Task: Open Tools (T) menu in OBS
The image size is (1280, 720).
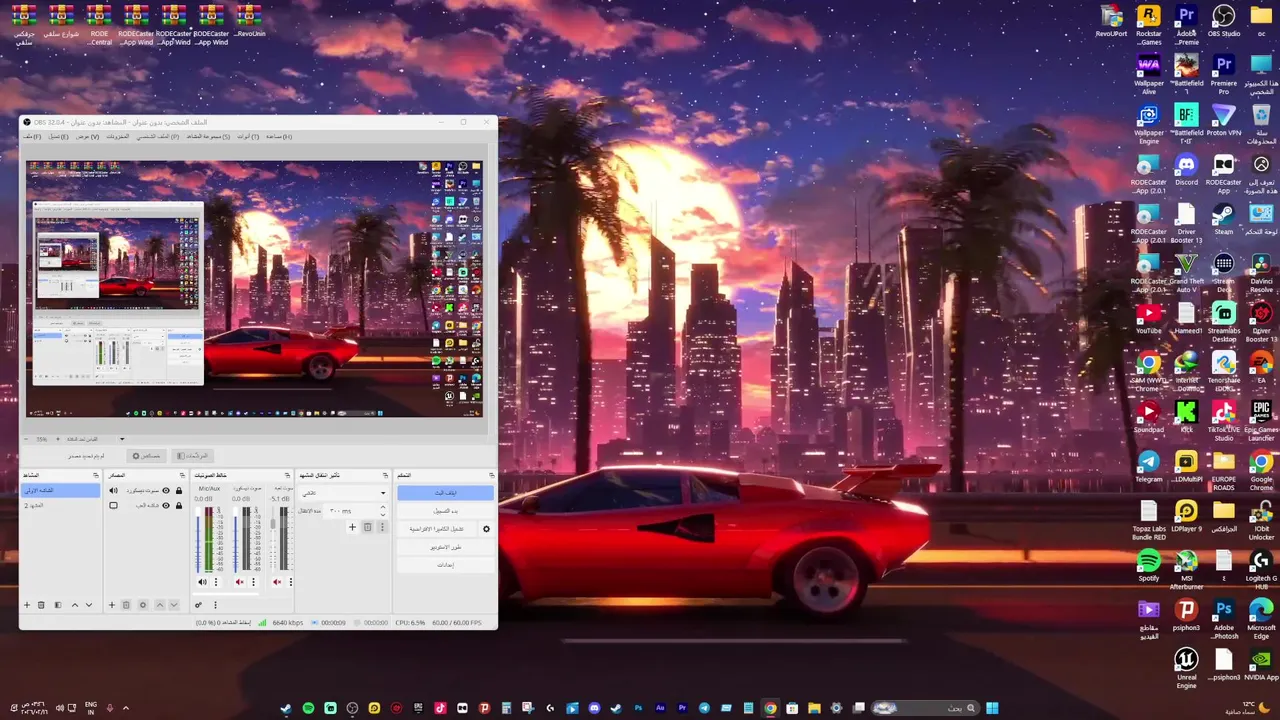Action: [x=248, y=136]
